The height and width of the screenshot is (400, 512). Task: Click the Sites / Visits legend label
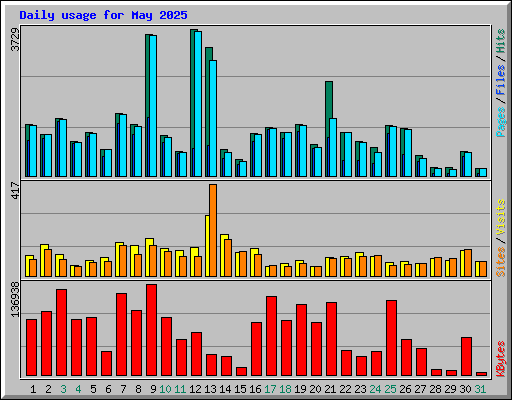[x=501, y=238]
